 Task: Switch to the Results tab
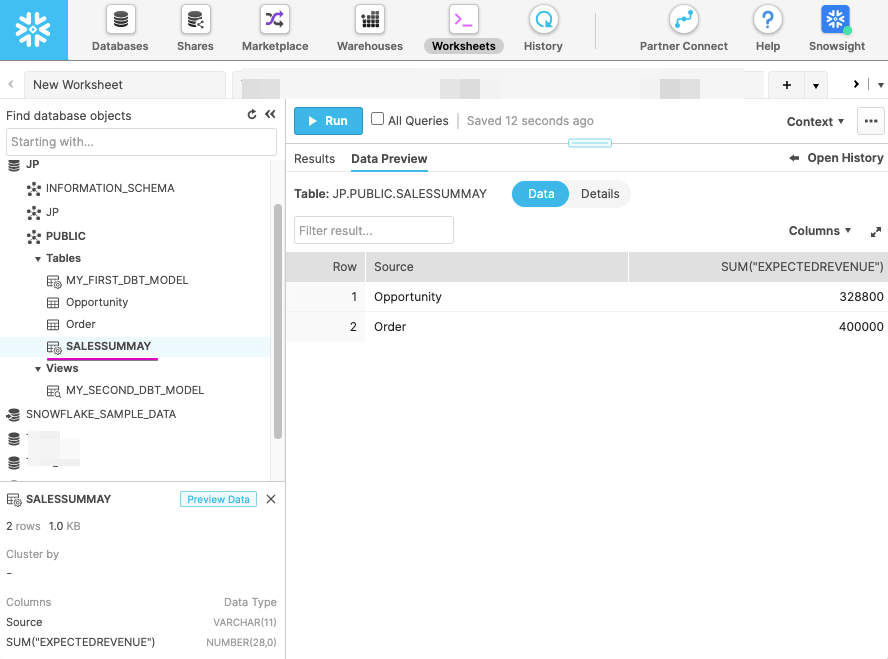[314, 159]
